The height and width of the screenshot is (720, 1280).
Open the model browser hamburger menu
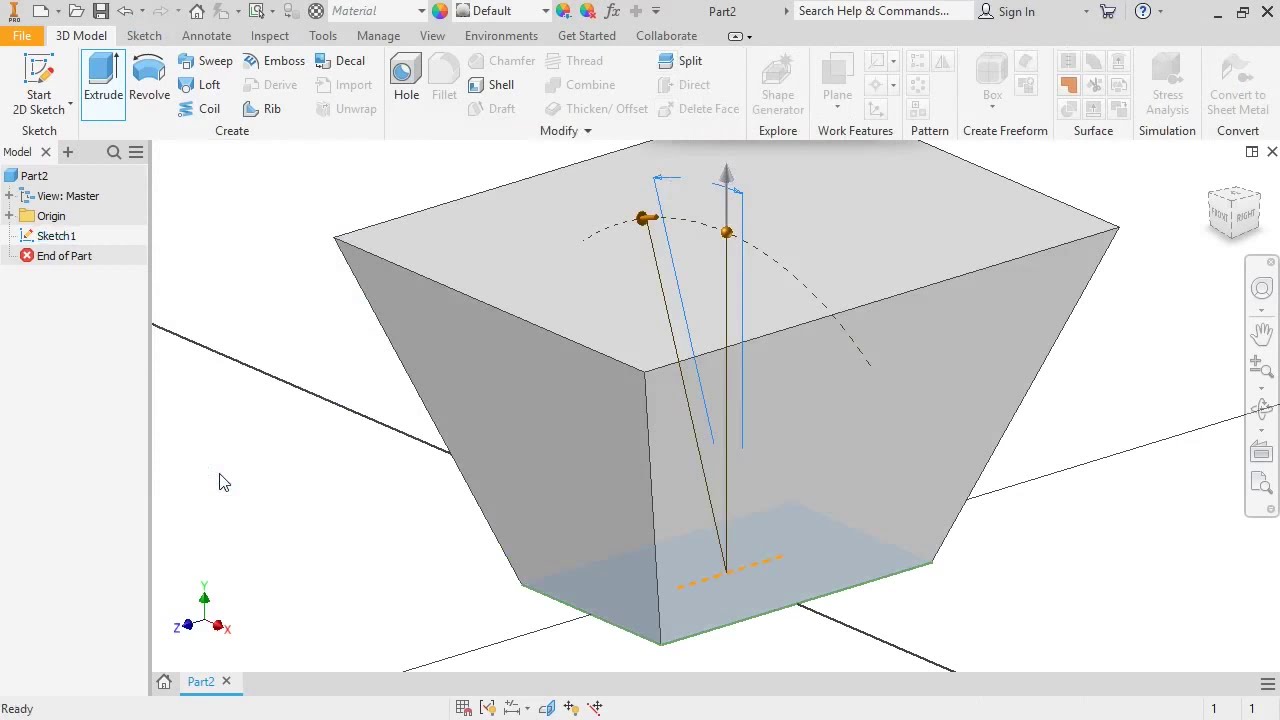136,152
